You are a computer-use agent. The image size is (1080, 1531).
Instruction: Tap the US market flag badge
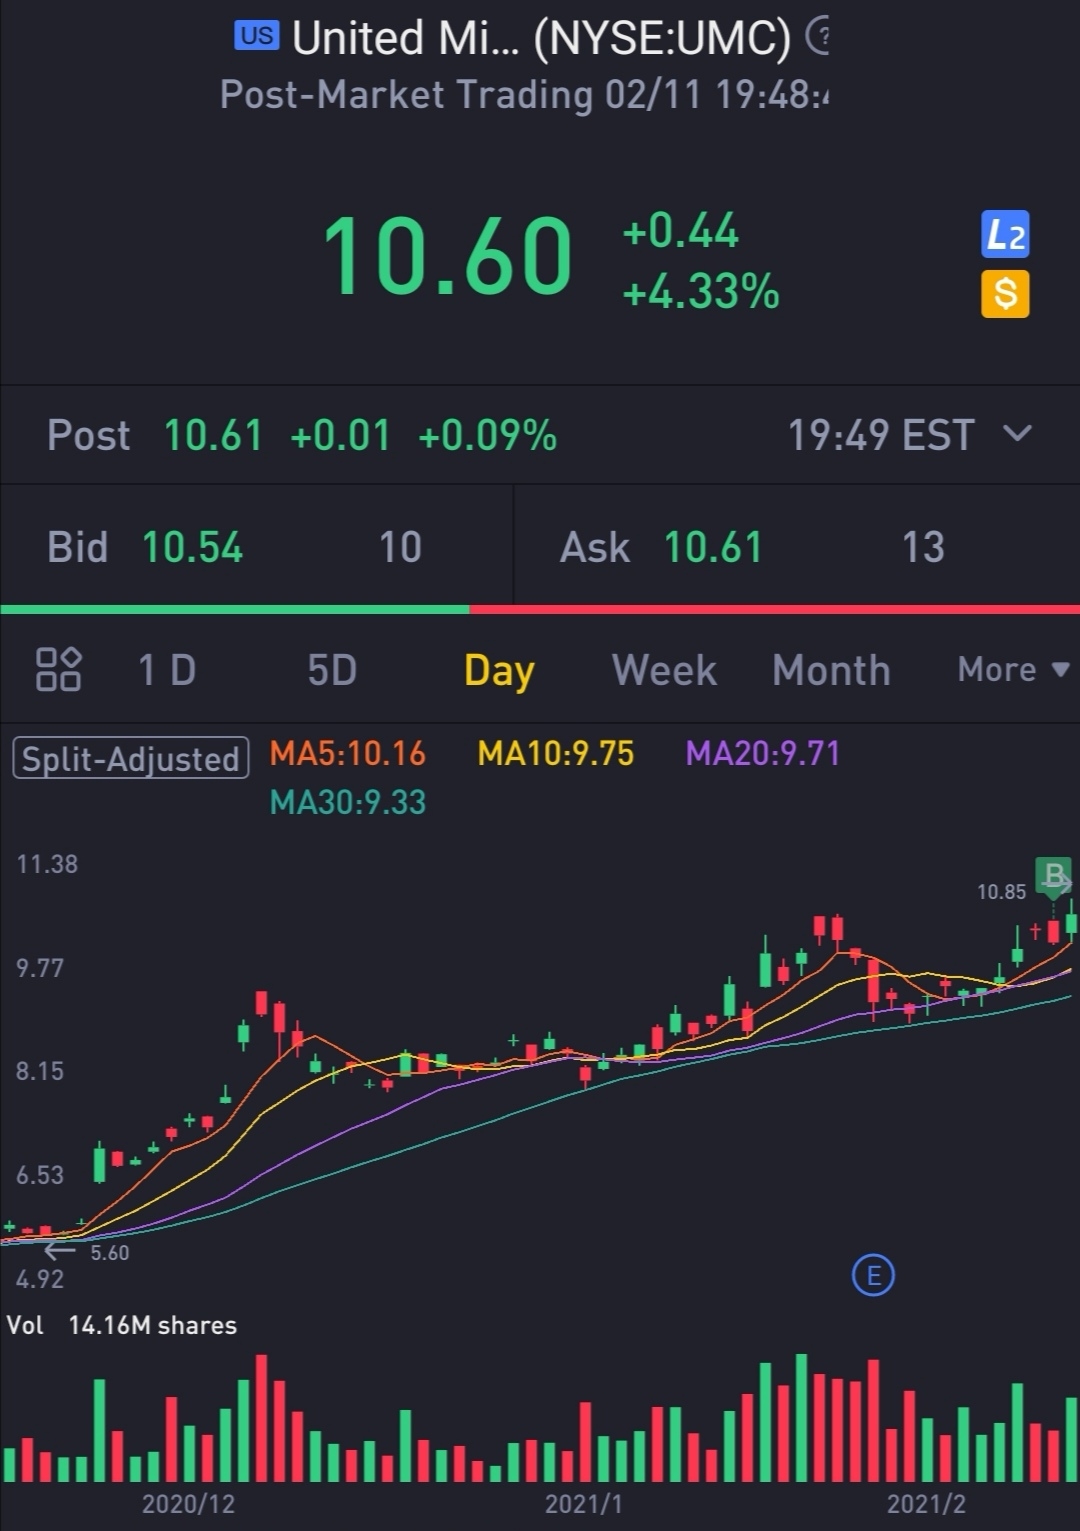[x=257, y=36]
